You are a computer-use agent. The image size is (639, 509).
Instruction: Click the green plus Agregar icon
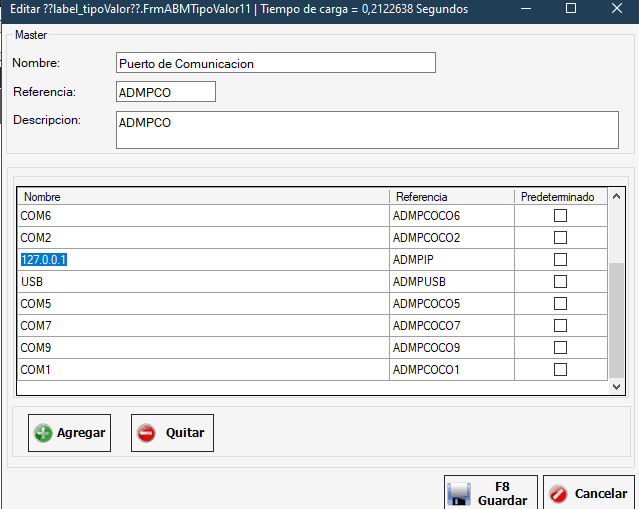pyautogui.click(x=43, y=433)
